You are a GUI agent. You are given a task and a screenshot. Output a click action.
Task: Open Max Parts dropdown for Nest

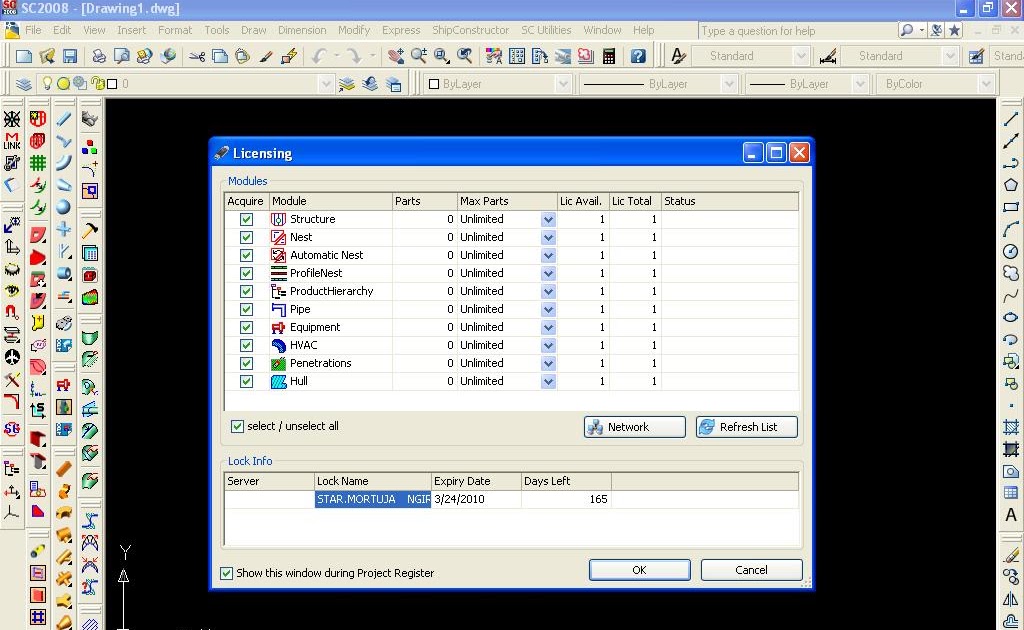(549, 237)
